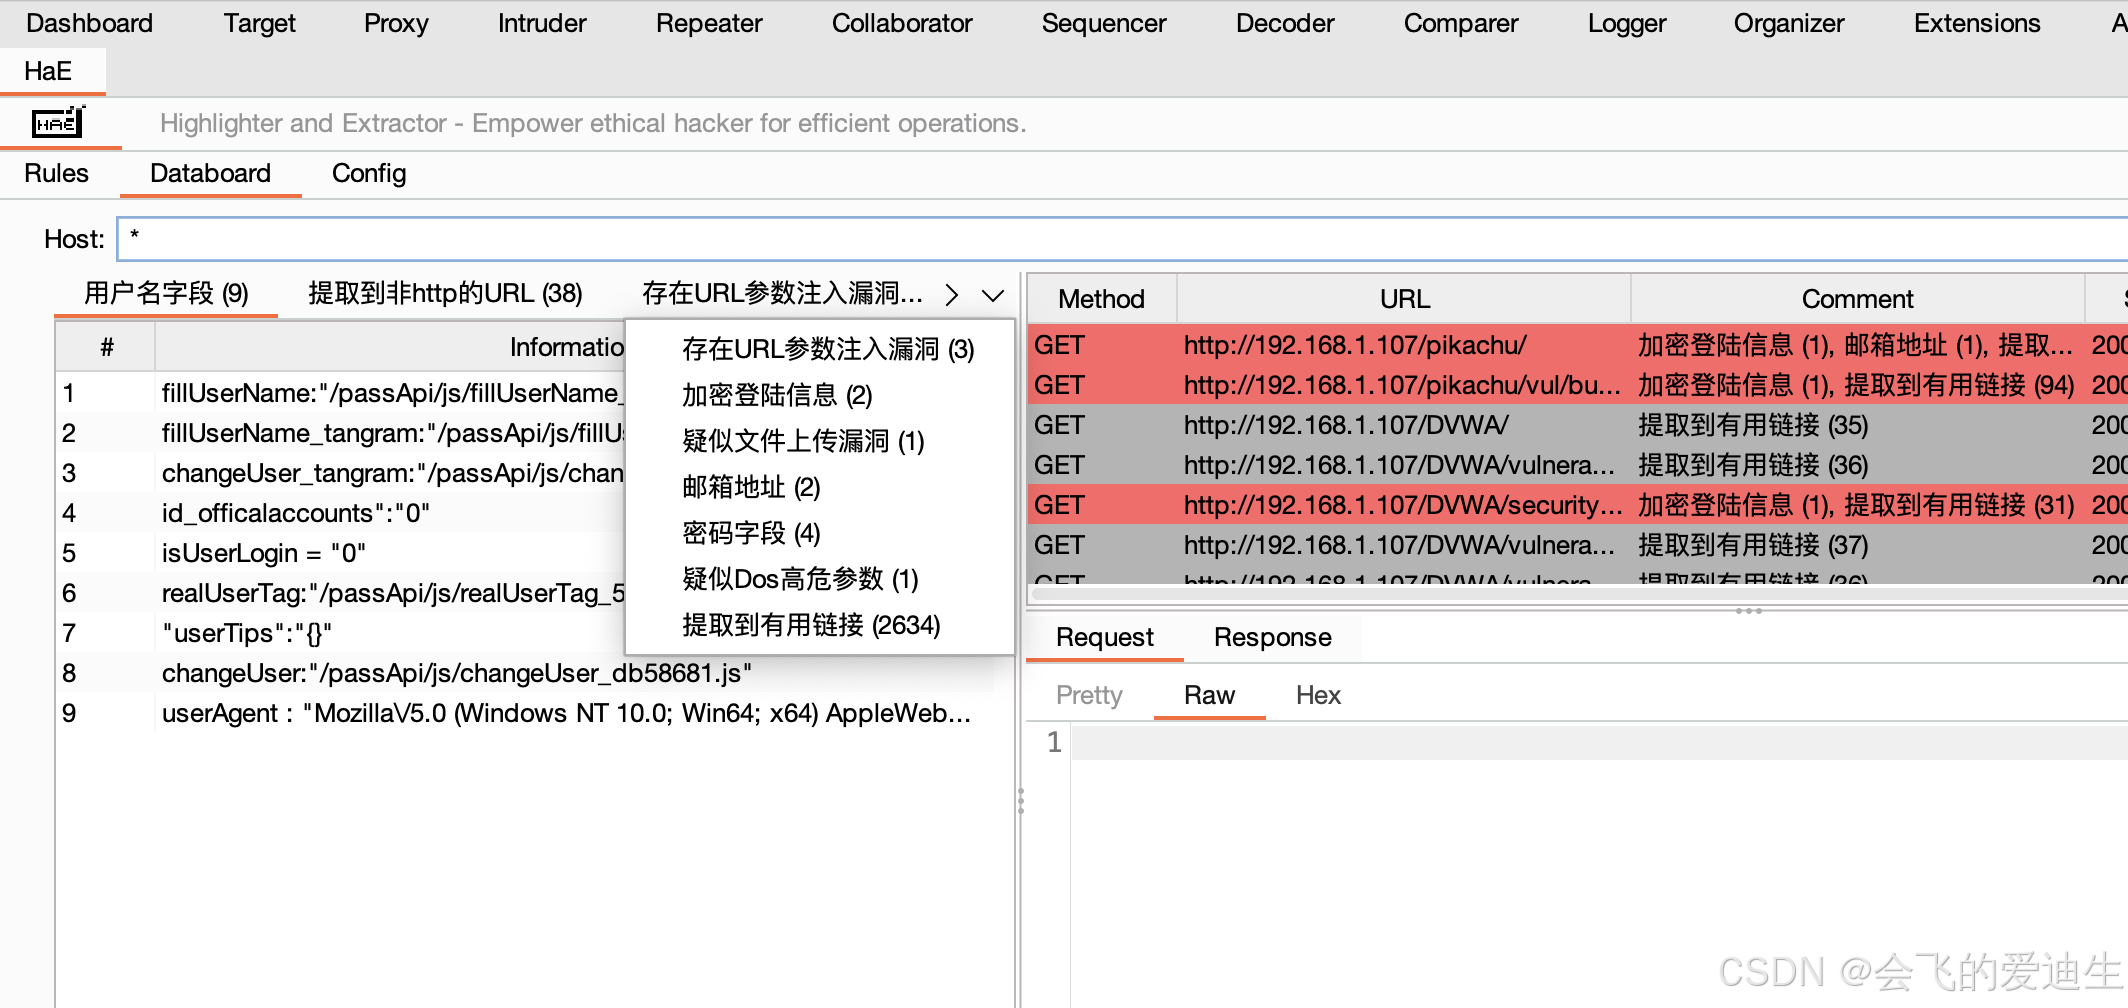Click the three-dot handle above Request/Response tabs
This screenshot has height=1008, width=2128.
[x=1749, y=610]
